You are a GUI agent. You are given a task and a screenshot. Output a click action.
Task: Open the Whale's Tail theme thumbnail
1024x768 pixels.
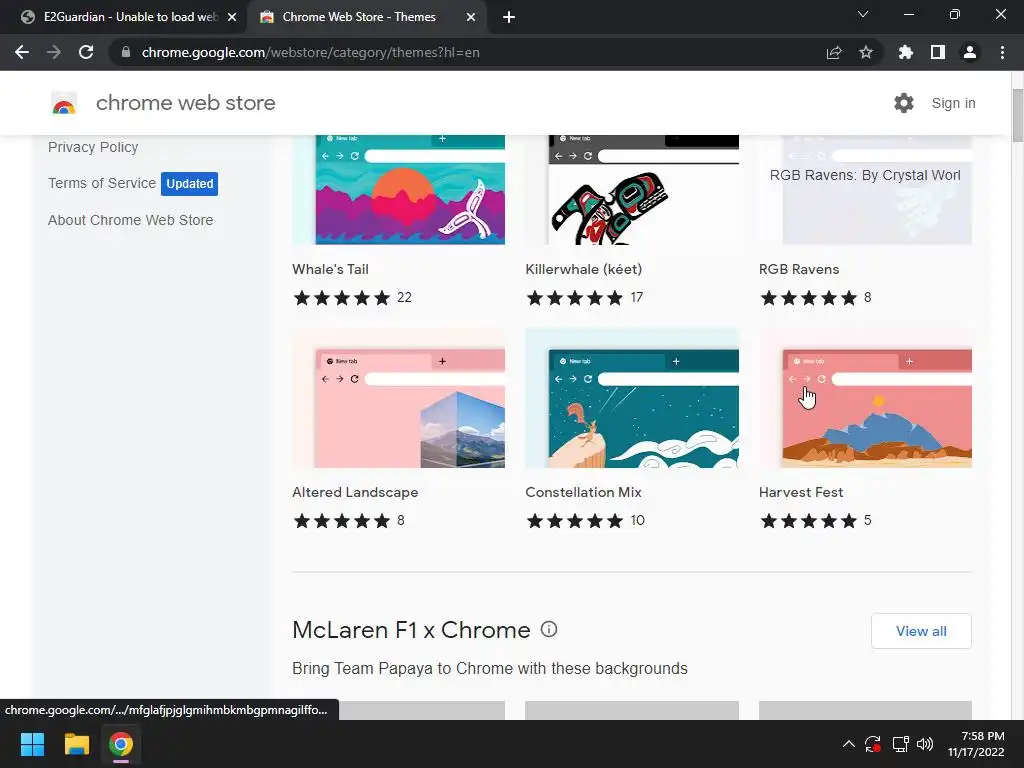(398, 189)
